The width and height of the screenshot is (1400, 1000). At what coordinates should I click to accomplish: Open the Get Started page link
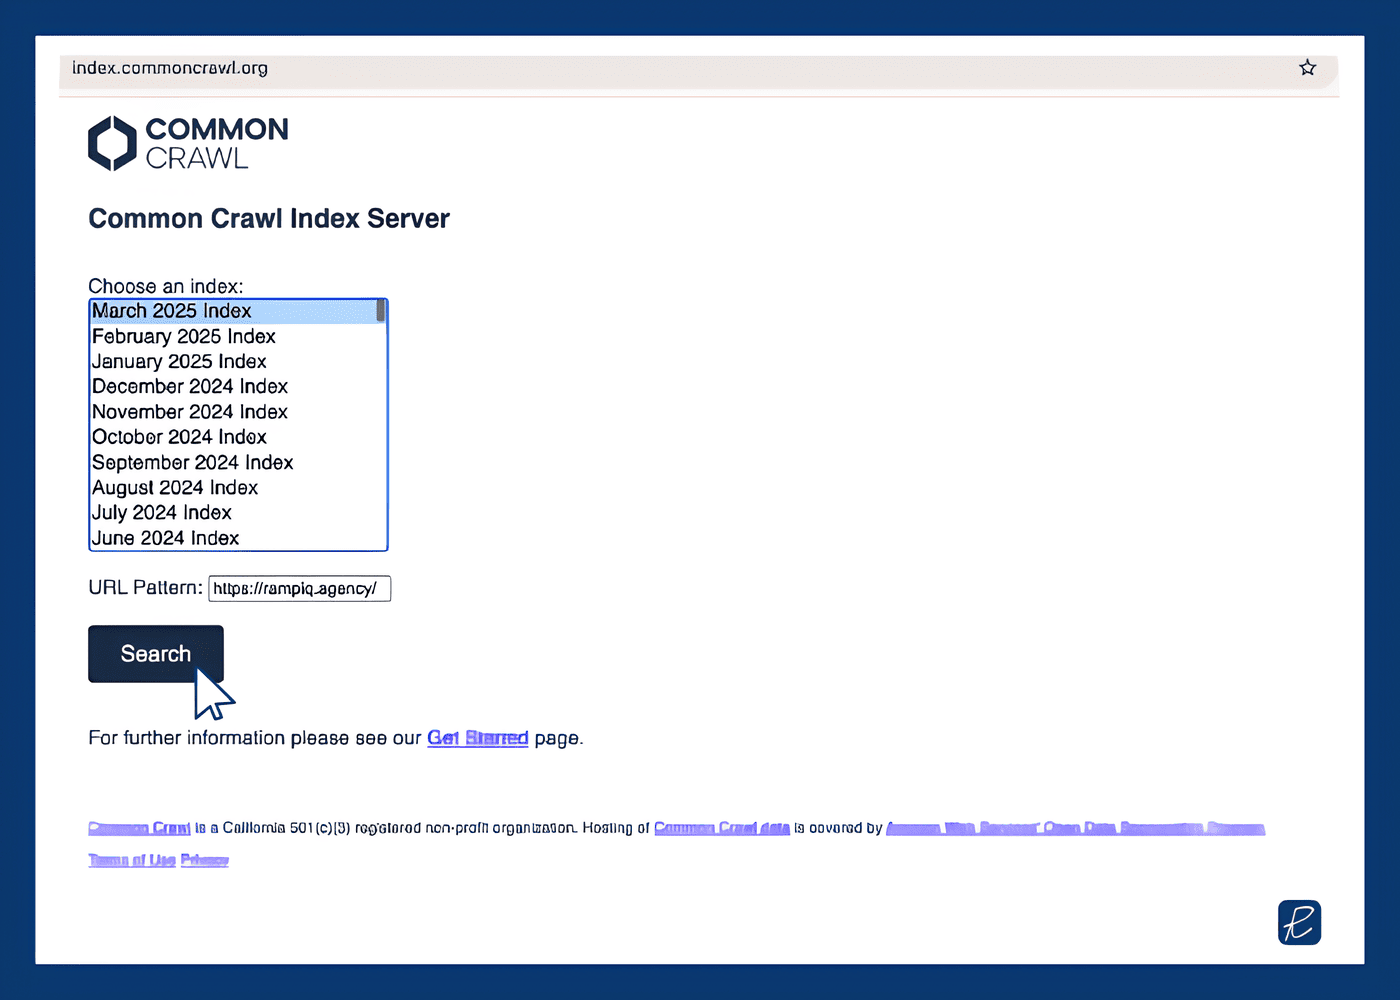[x=478, y=738]
